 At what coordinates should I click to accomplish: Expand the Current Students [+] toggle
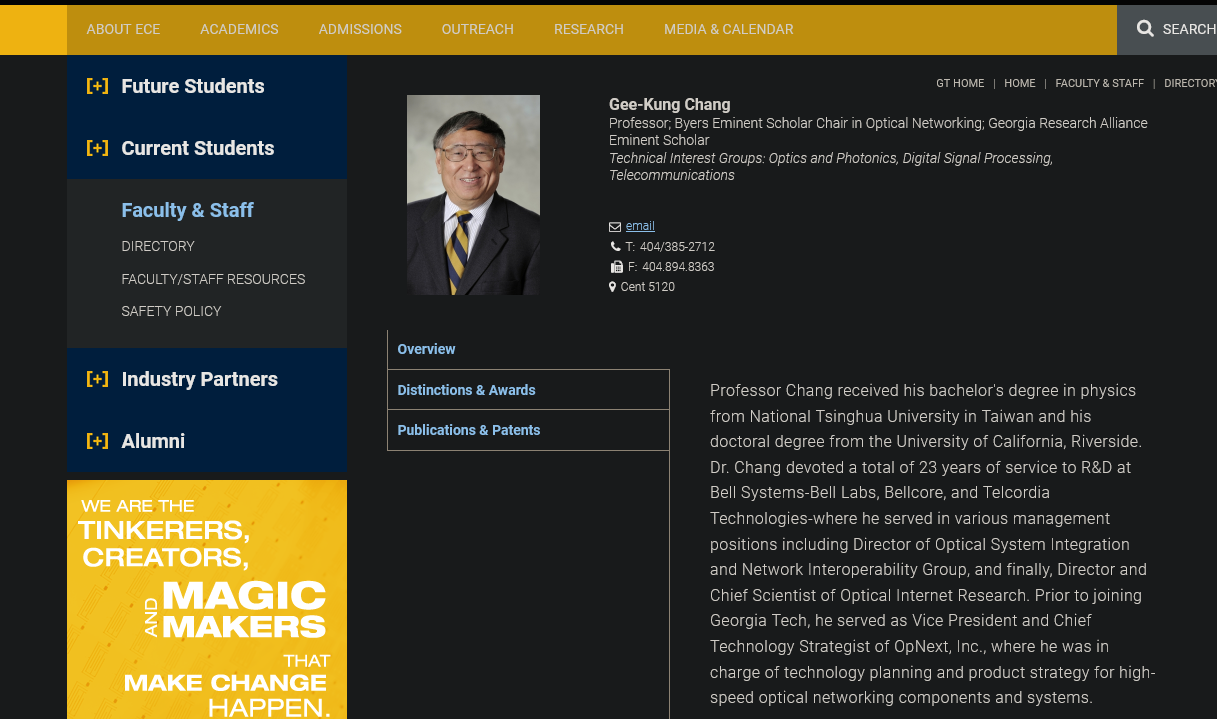[97, 148]
